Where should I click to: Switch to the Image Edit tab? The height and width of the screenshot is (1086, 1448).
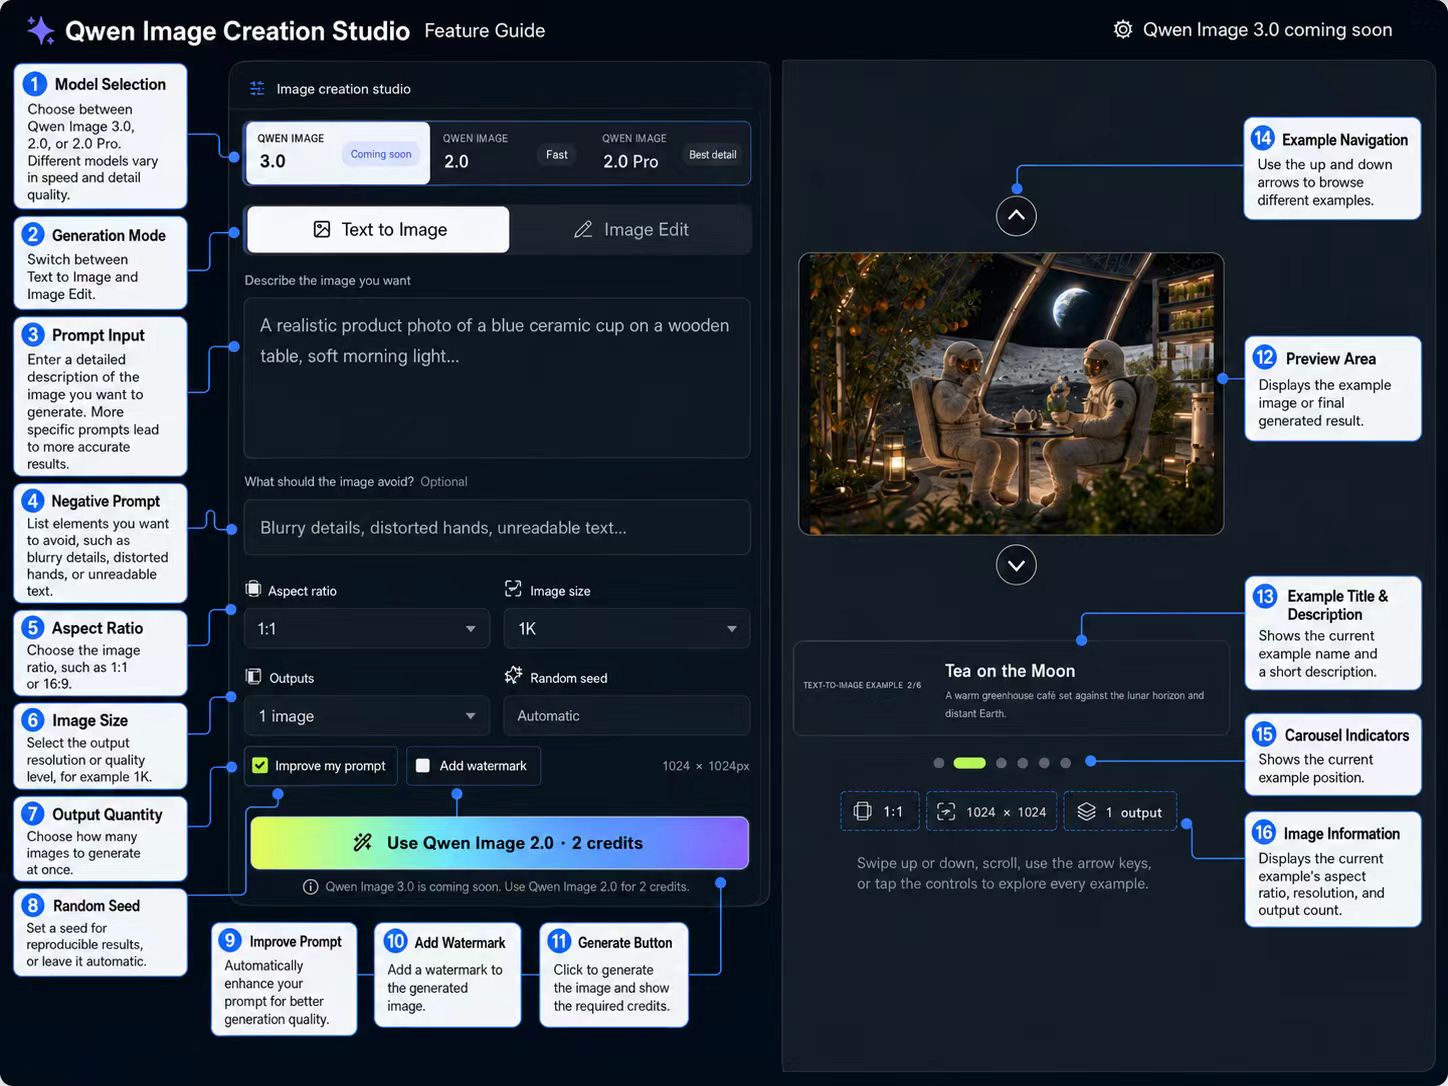pos(631,229)
